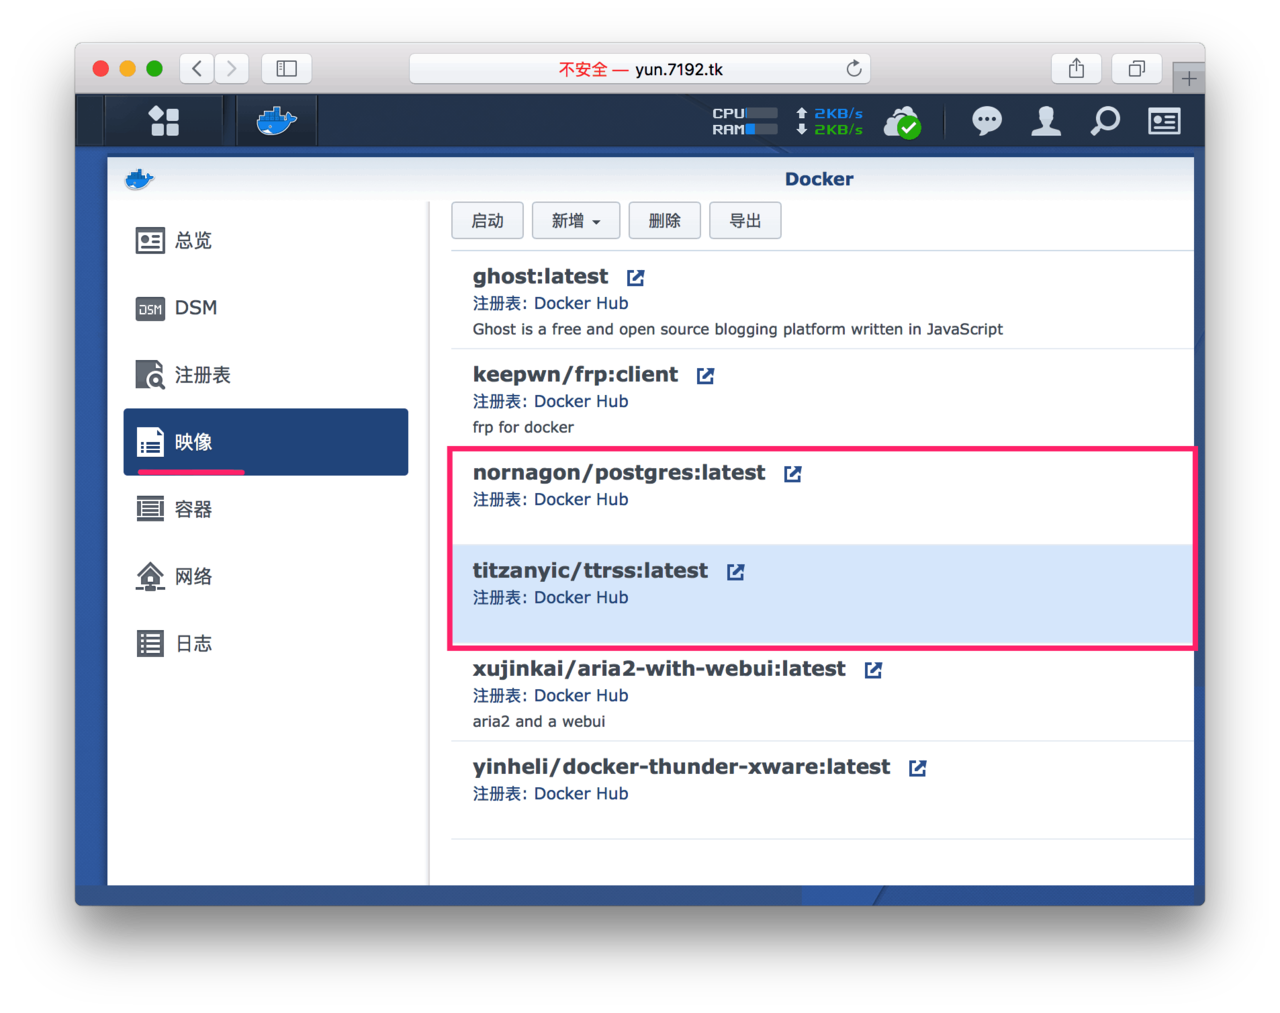
Task: Select the yinheli/docker-thunder-xware:latest image row
Action: click(x=822, y=790)
